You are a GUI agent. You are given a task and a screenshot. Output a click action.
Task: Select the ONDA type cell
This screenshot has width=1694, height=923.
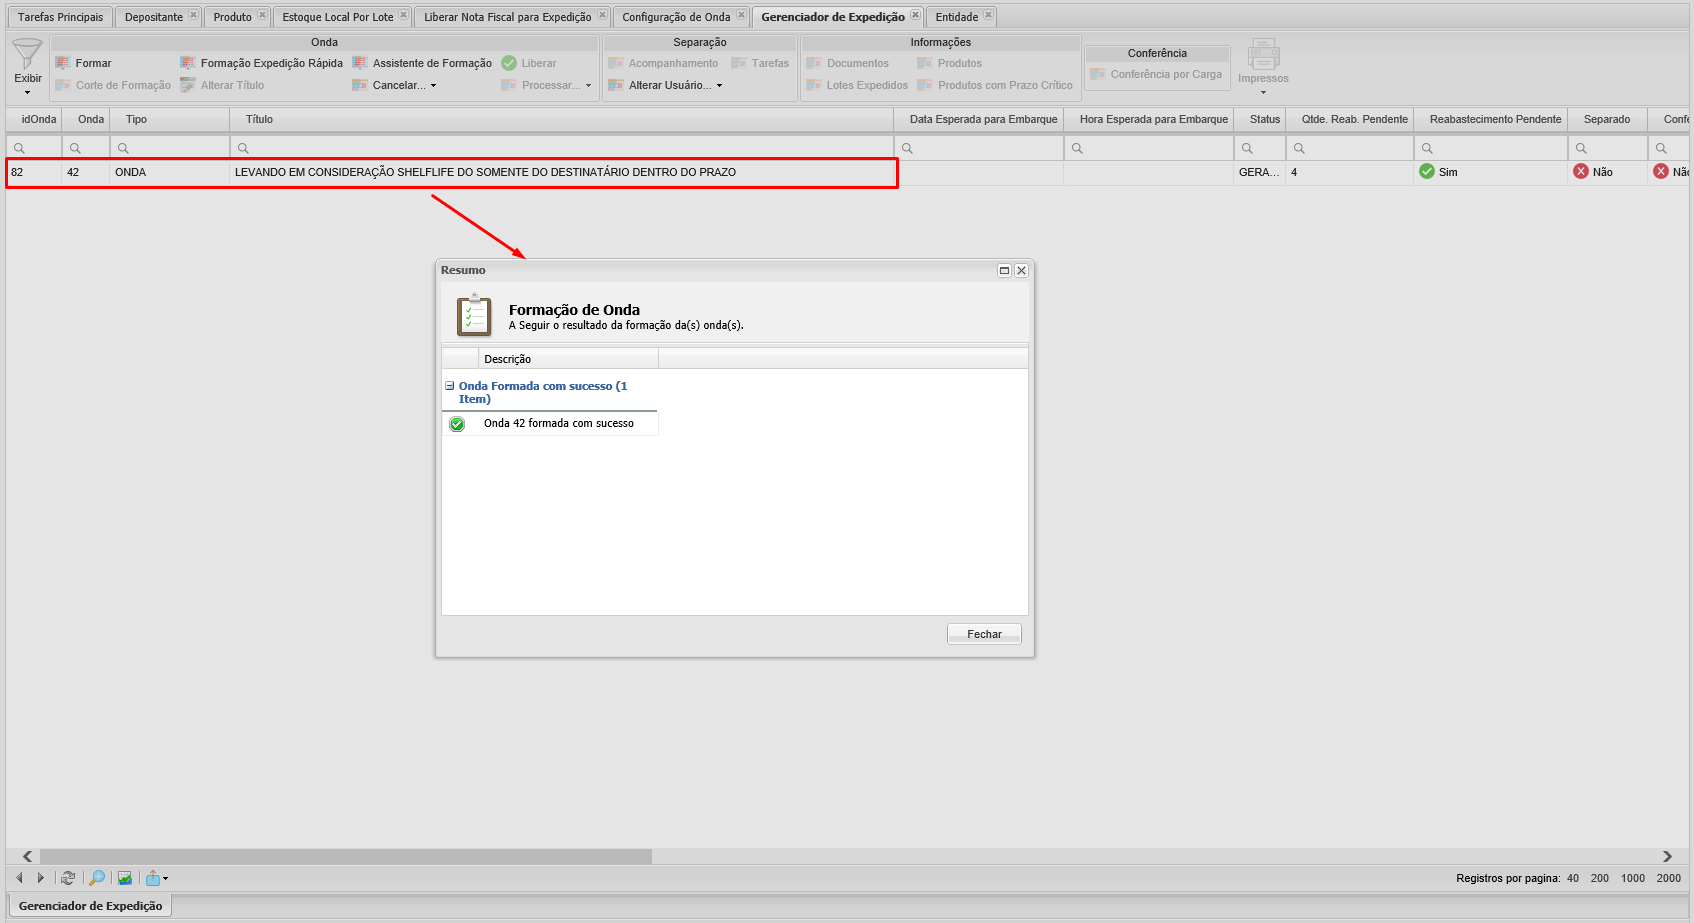coord(170,172)
